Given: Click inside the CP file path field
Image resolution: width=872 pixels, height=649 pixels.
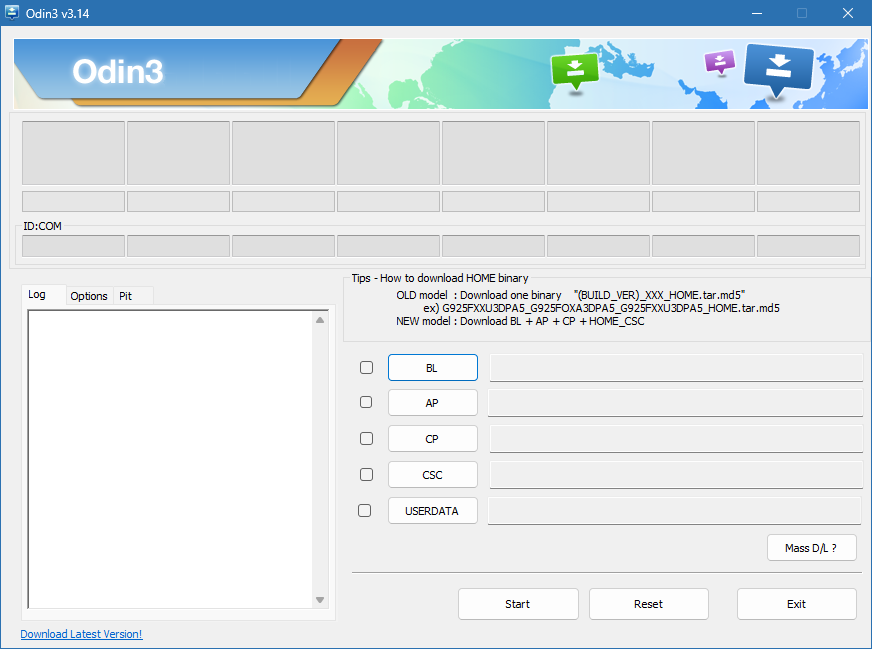Looking at the screenshot, I should pyautogui.click(x=676, y=439).
